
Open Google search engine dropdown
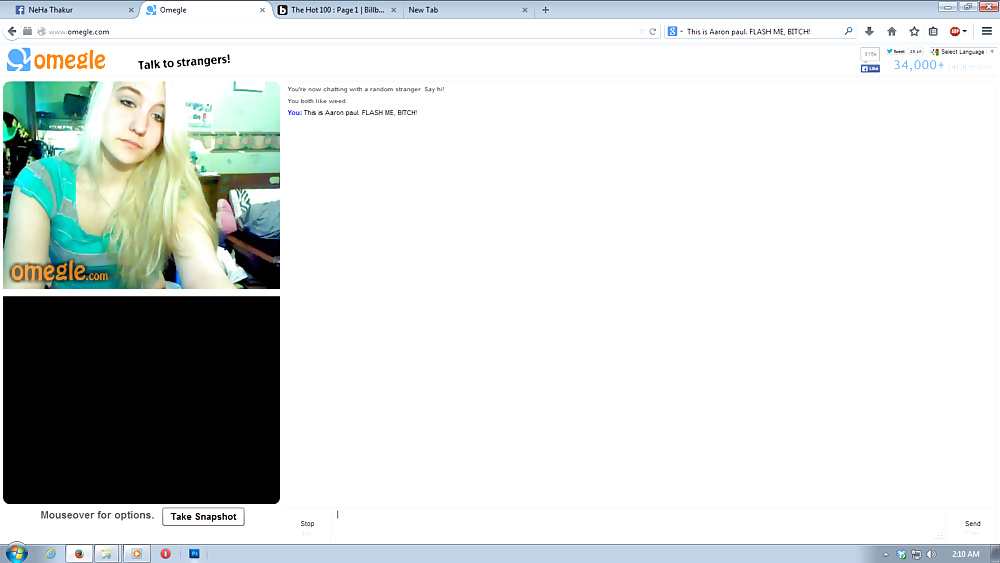click(x=675, y=31)
